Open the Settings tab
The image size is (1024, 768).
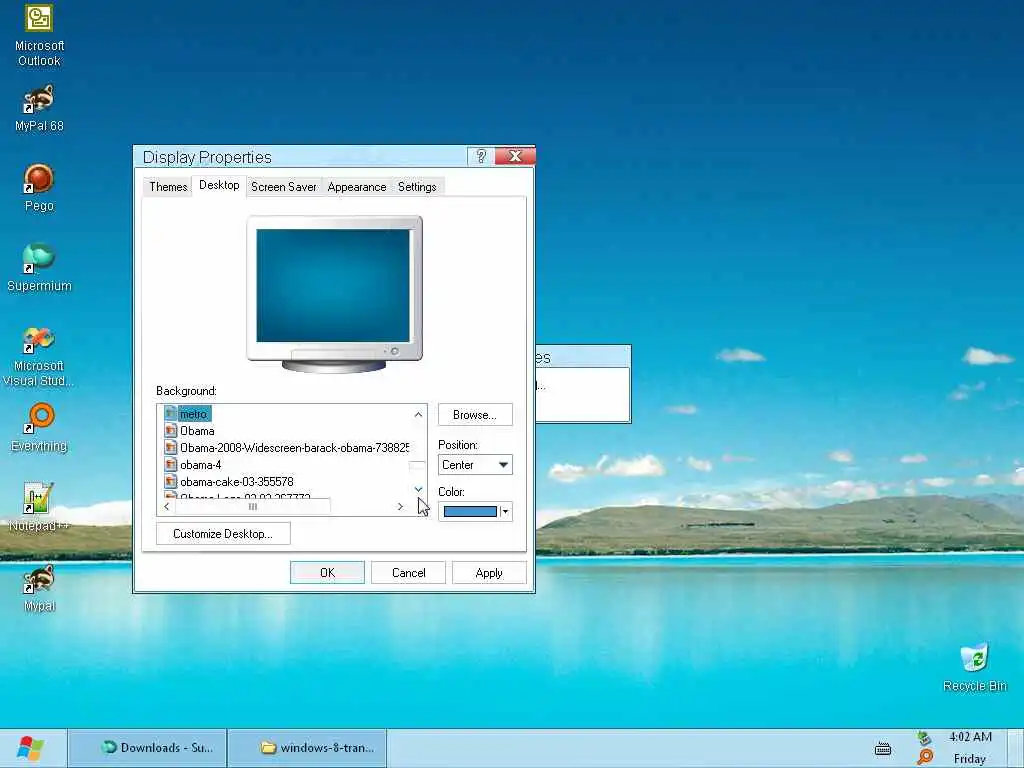[417, 187]
